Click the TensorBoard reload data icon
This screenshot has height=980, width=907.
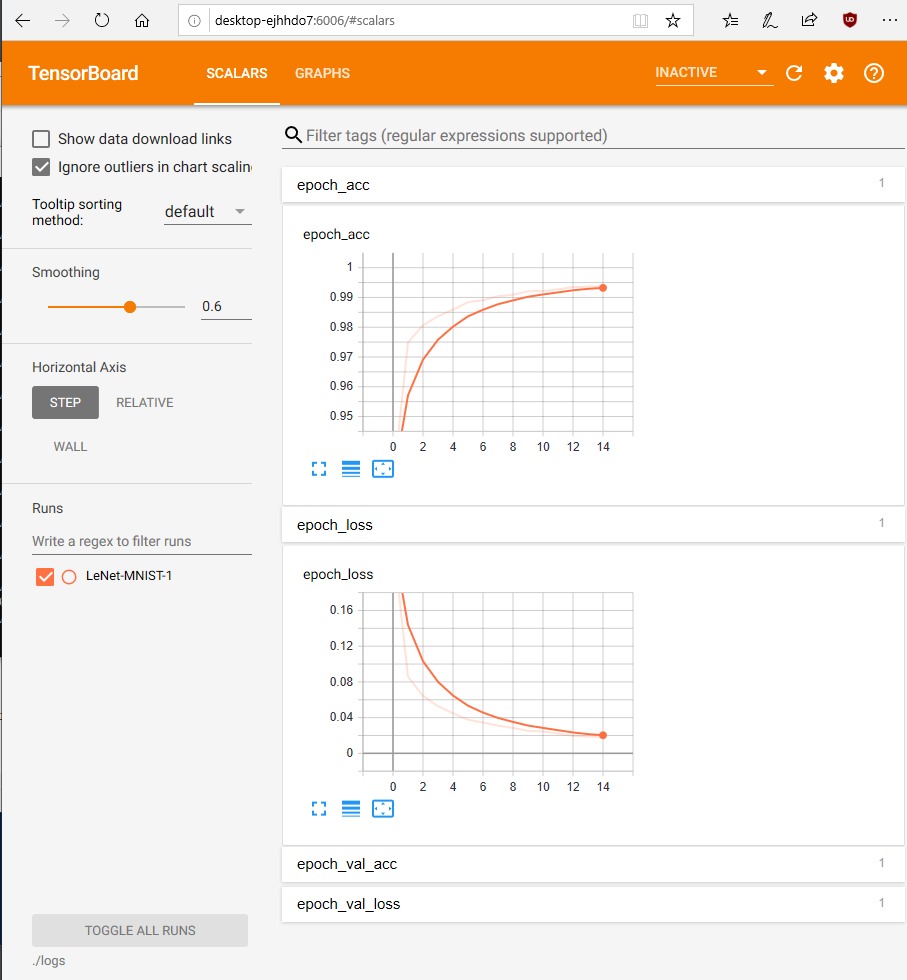pyautogui.click(x=794, y=73)
